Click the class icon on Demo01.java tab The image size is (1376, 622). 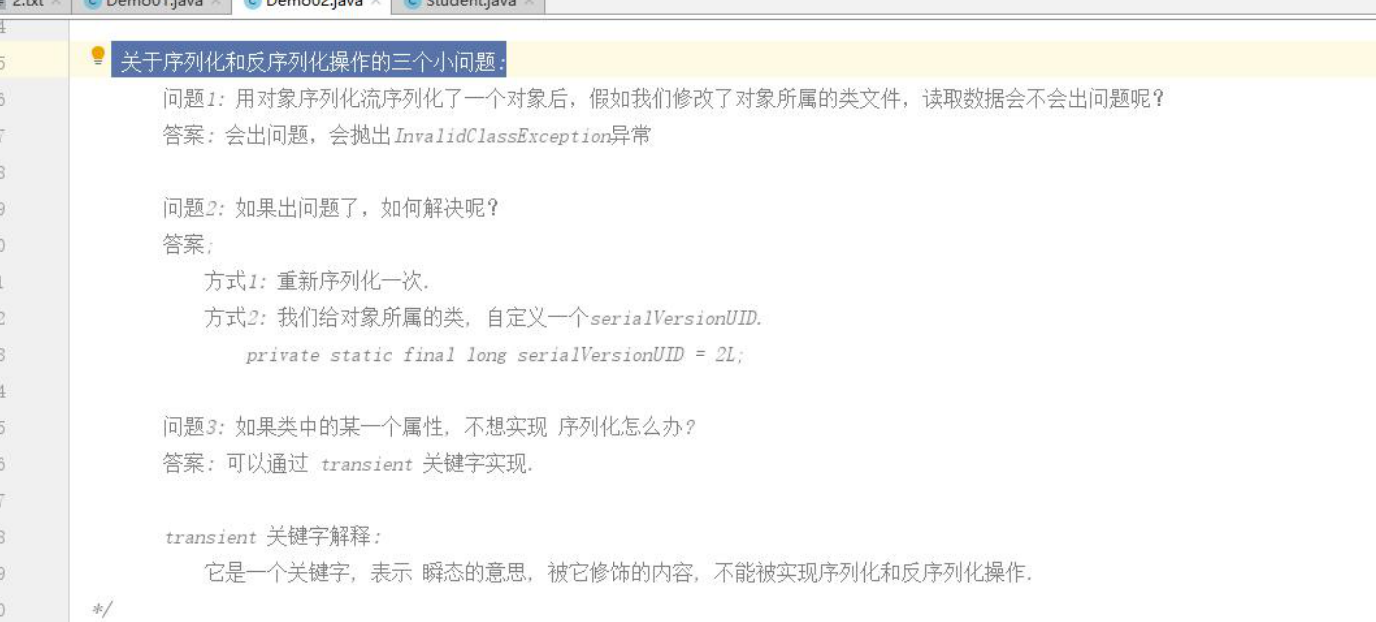92,3
